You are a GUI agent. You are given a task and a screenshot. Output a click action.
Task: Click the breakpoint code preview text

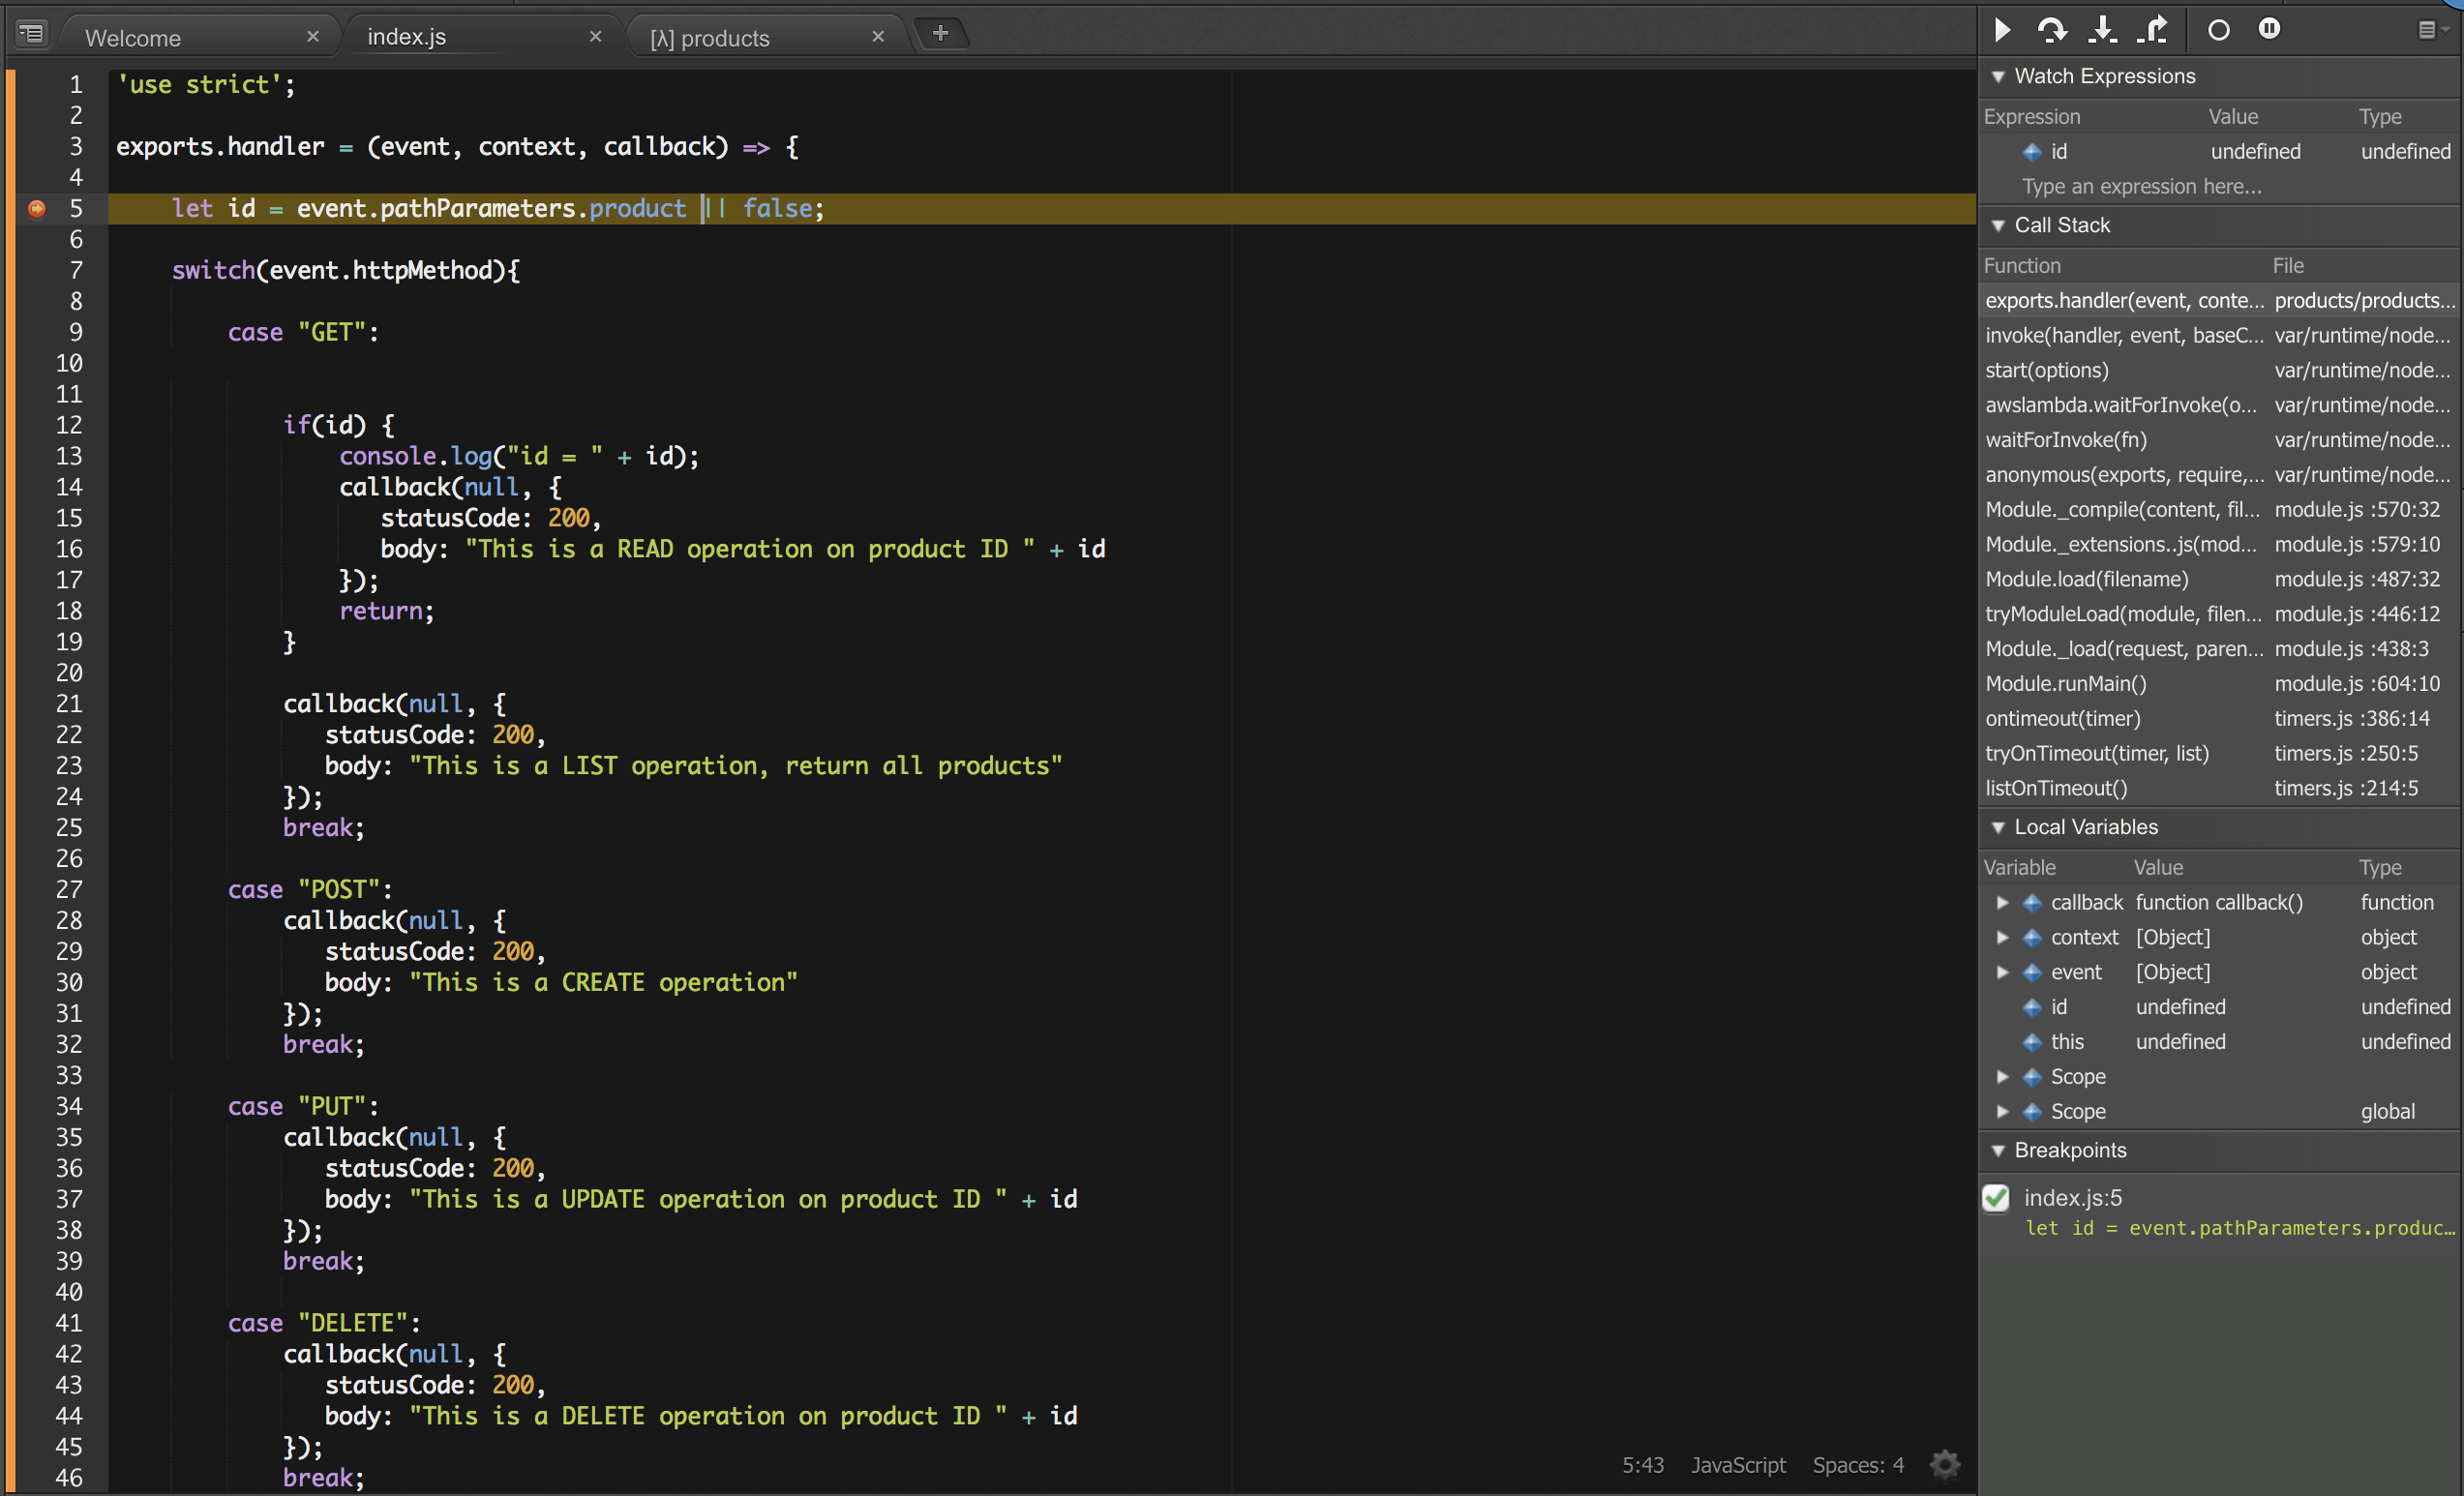pyautogui.click(x=2240, y=1229)
